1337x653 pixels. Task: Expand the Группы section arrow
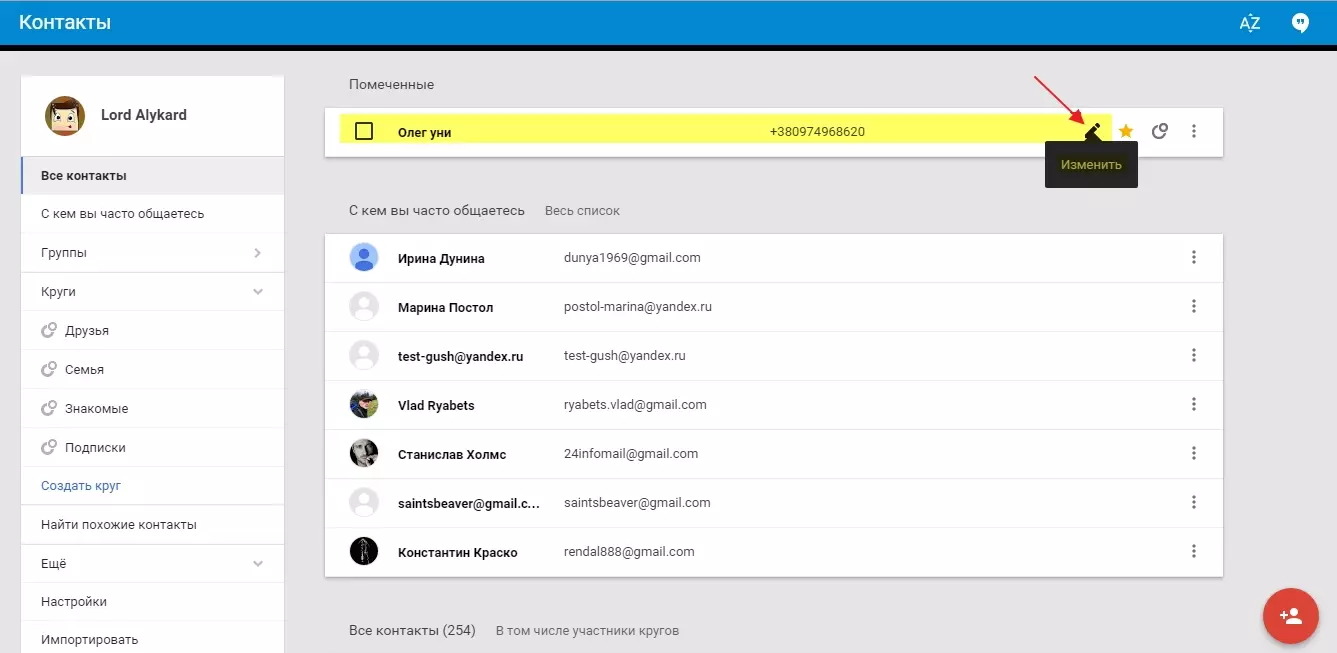point(258,253)
